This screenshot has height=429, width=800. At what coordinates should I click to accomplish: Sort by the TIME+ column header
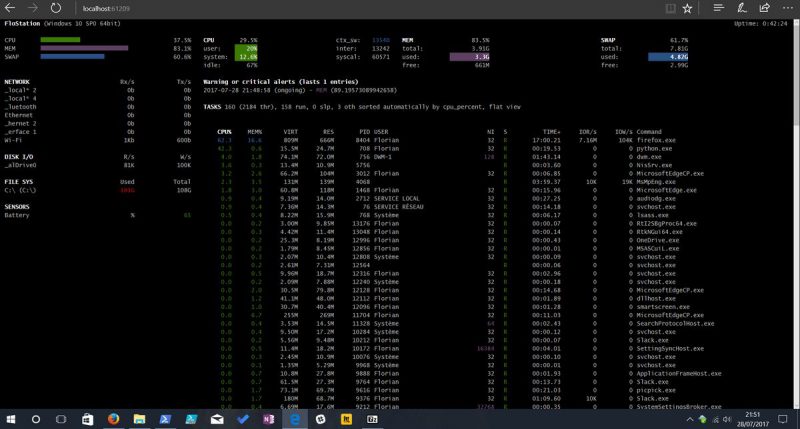pos(552,132)
